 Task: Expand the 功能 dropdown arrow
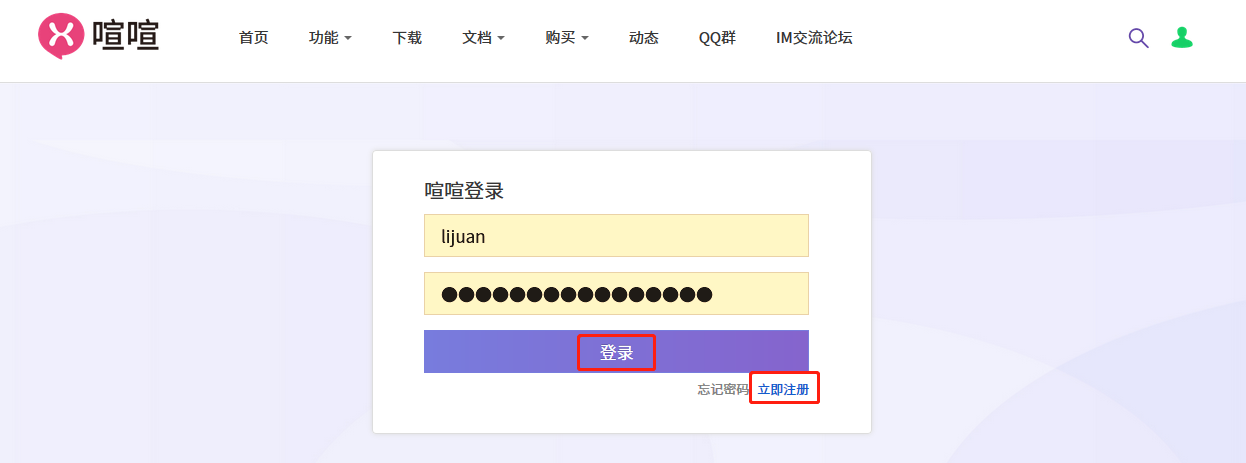point(348,39)
